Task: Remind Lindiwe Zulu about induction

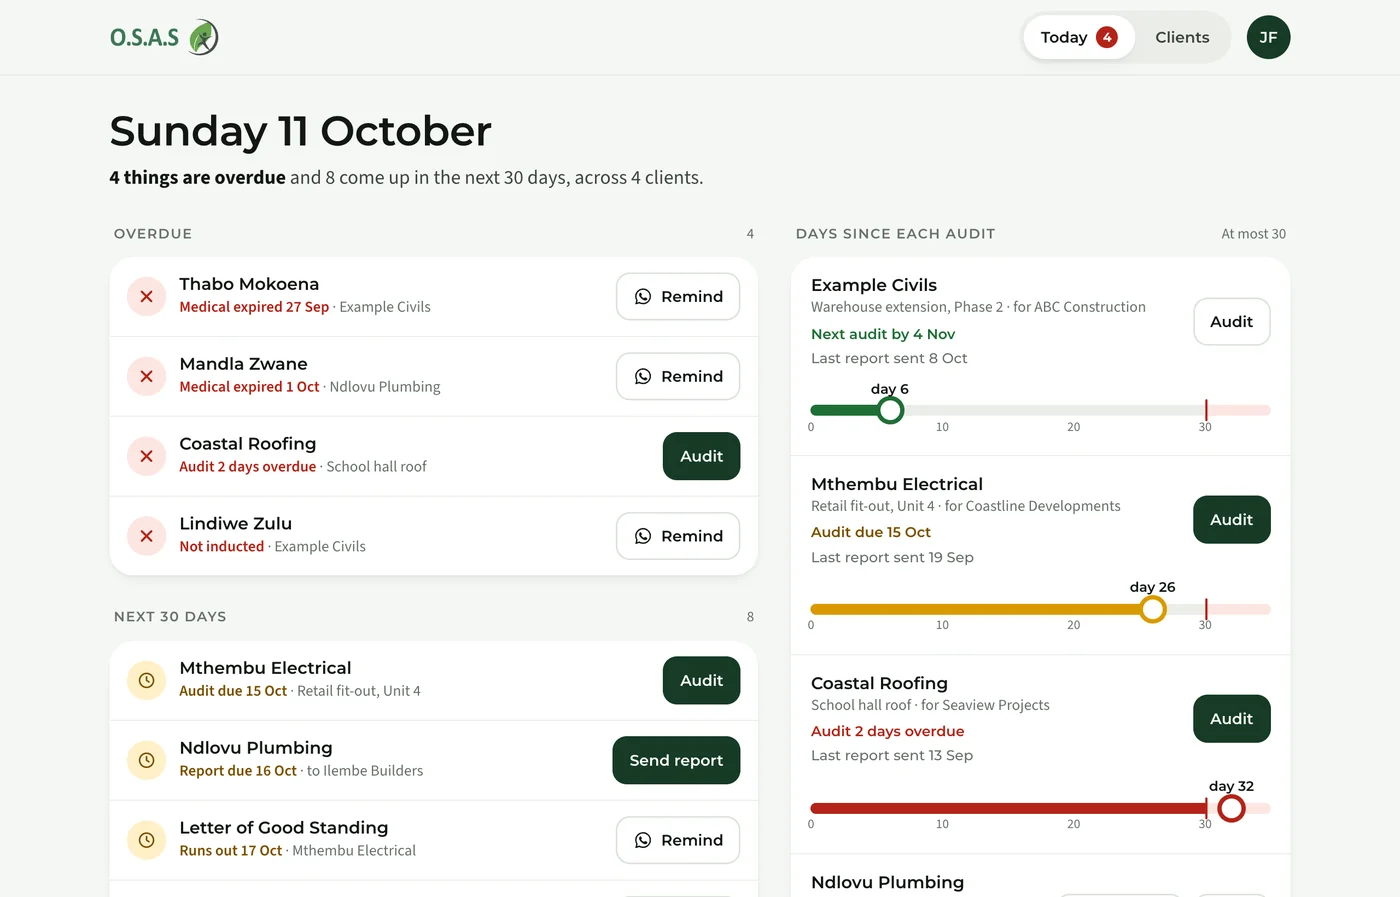Action: point(678,536)
